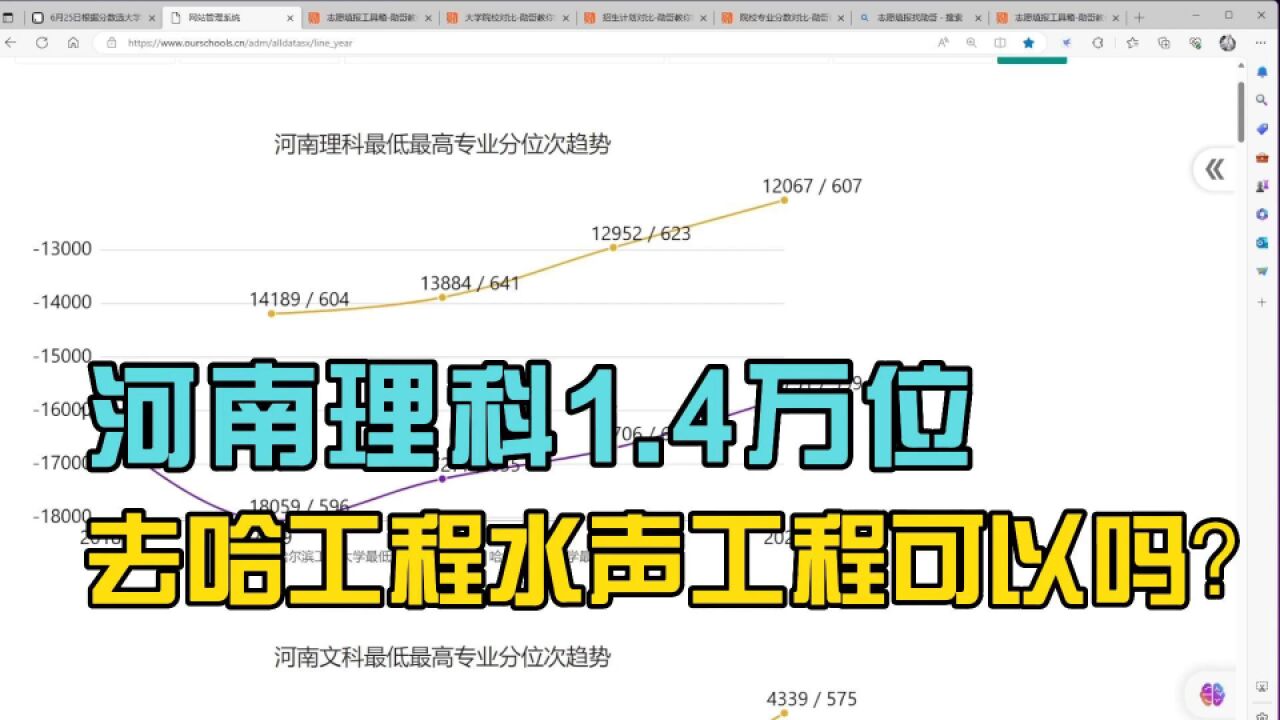Image resolution: width=1280 pixels, height=720 pixels.
Task: Click the -13000 axis label
Action: [62, 249]
